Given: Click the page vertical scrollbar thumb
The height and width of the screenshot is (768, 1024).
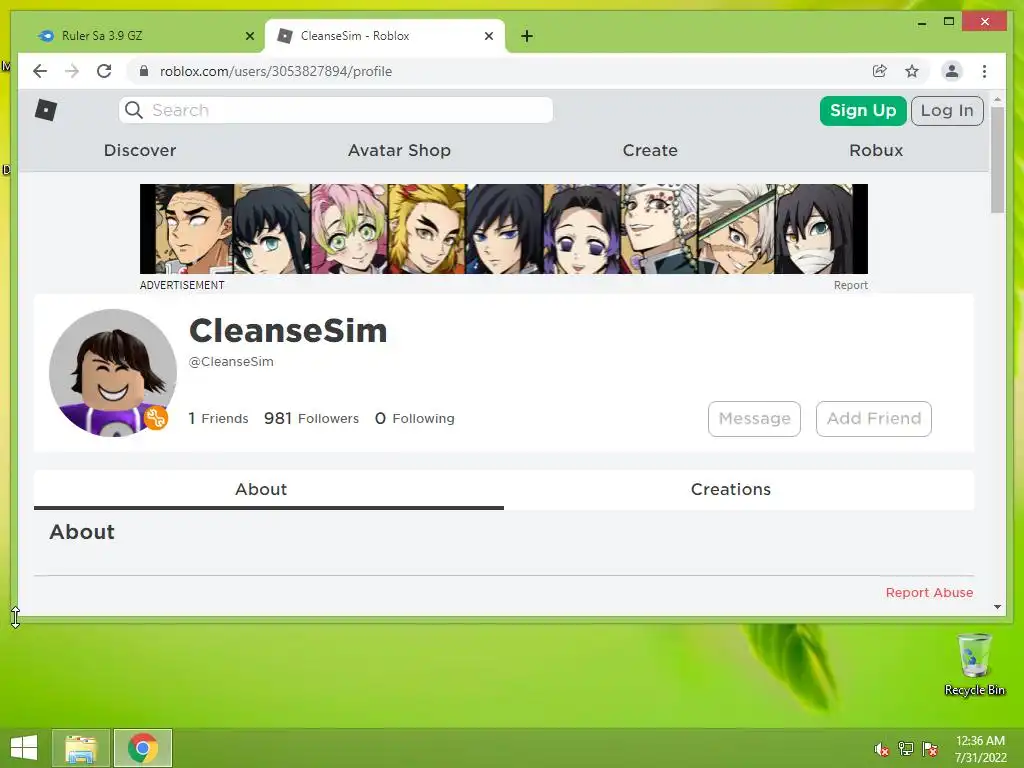Looking at the screenshot, I should 997,160.
